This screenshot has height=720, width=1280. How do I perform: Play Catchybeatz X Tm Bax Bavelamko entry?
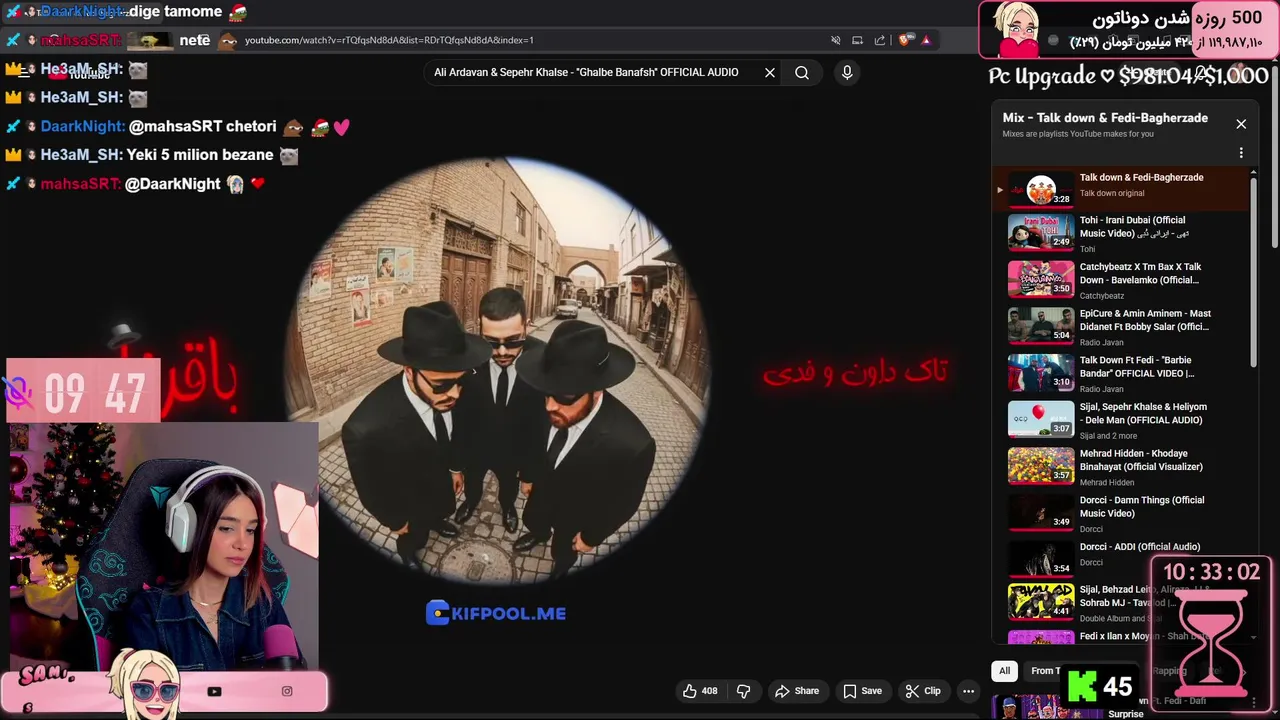pyautogui.click(x=1120, y=280)
